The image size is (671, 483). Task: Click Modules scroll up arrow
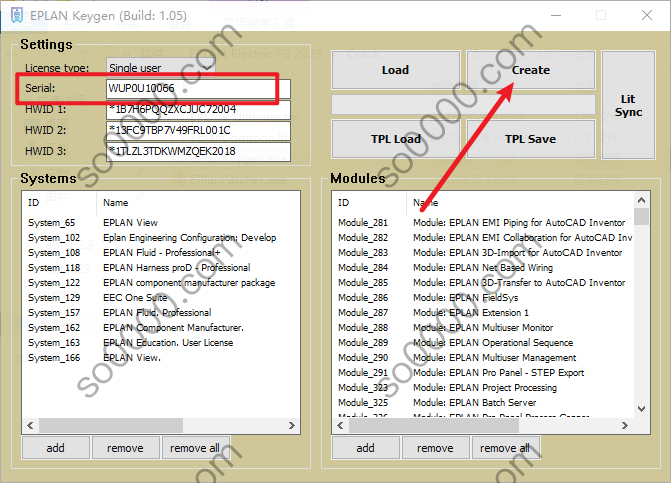[x=641, y=200]
